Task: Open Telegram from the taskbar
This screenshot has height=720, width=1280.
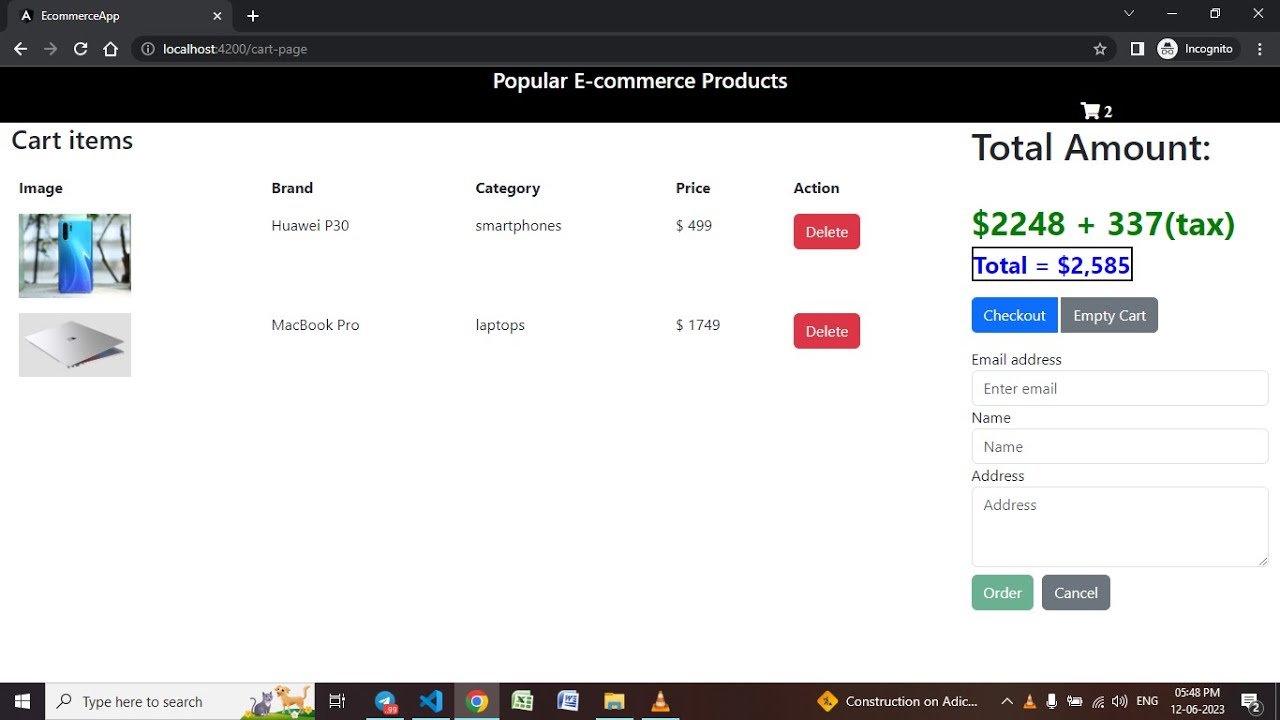Action: point(386,701)
